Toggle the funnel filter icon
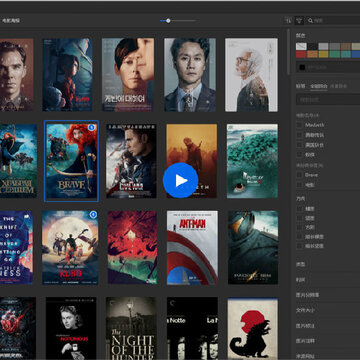This screenshot has height=360, width=360. pos(299,21)
